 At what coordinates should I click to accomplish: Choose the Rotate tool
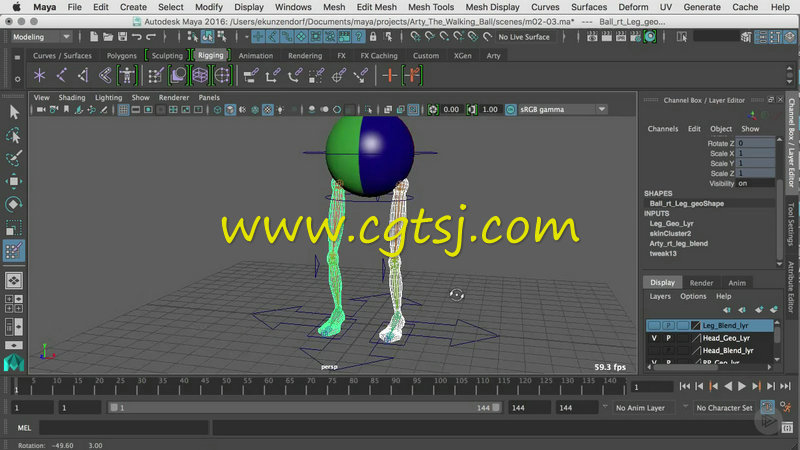pyautogui.click(x=14, y=204)
